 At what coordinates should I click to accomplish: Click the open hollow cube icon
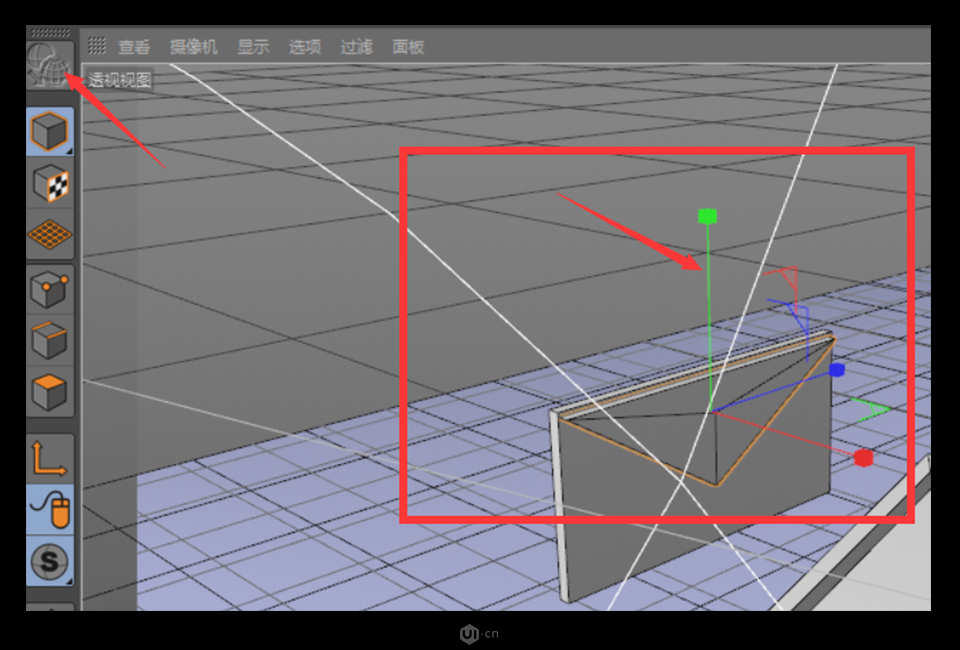tap(49, 338)
